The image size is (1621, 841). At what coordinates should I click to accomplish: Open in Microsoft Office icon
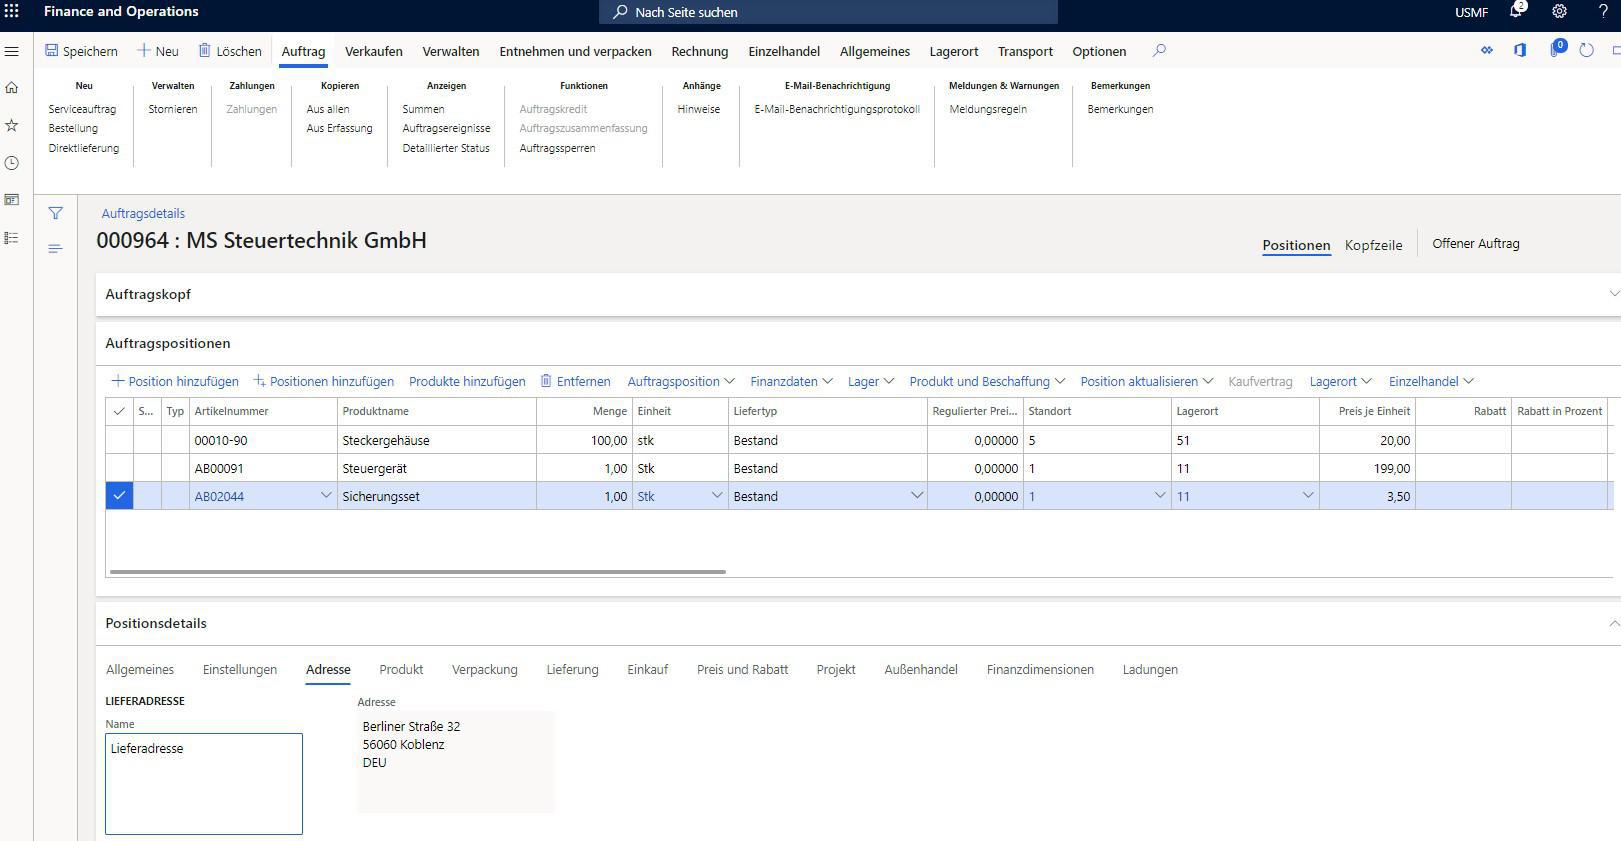[1520, 50]
